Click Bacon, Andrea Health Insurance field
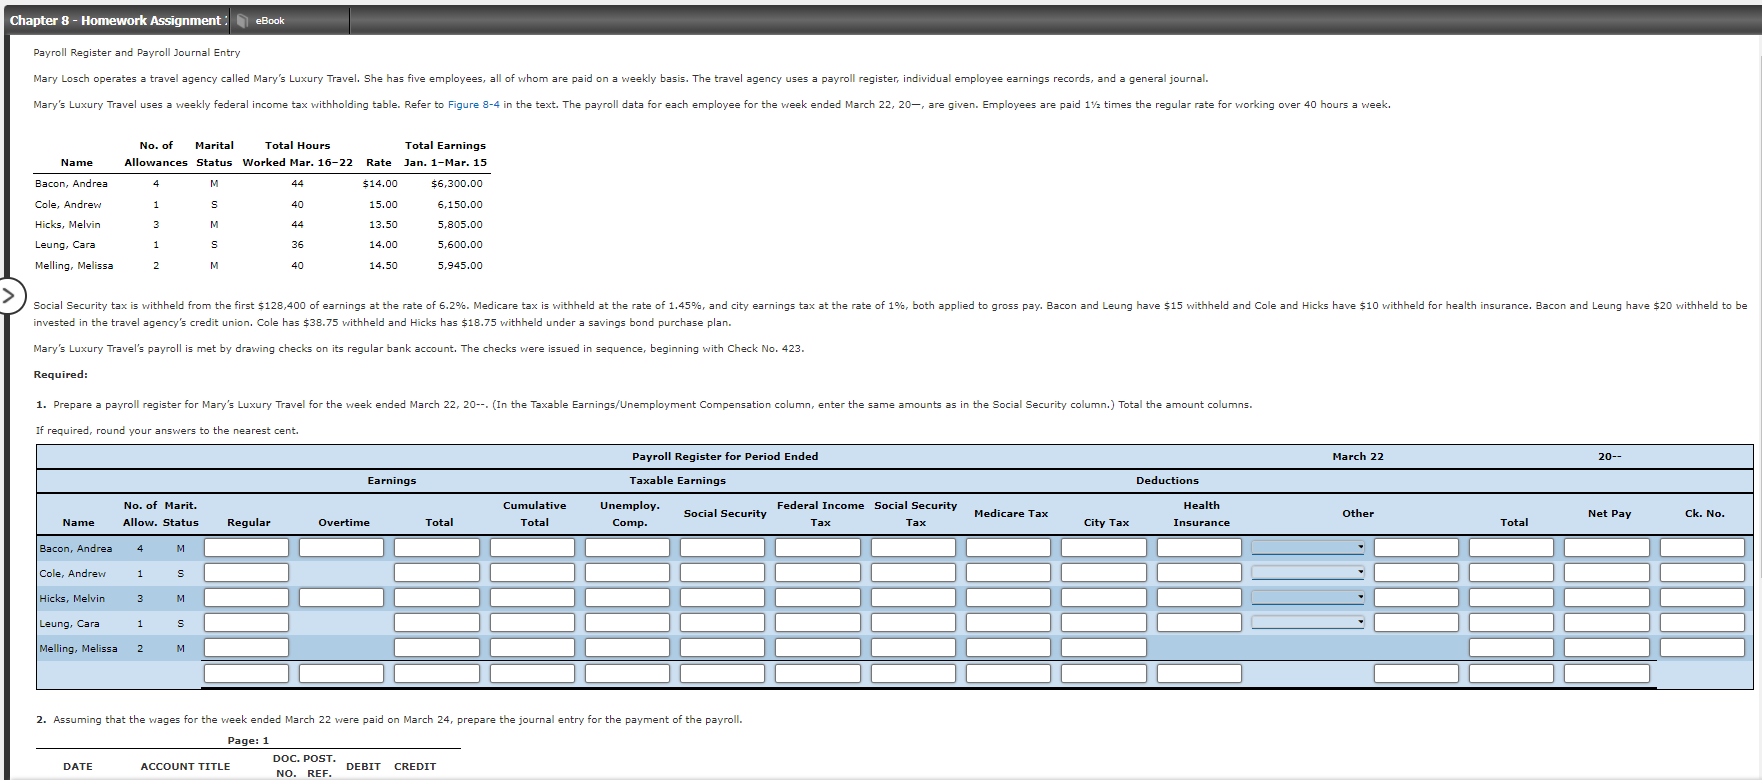Screen dimensions: 1762x780 (x=1199, y=548)
